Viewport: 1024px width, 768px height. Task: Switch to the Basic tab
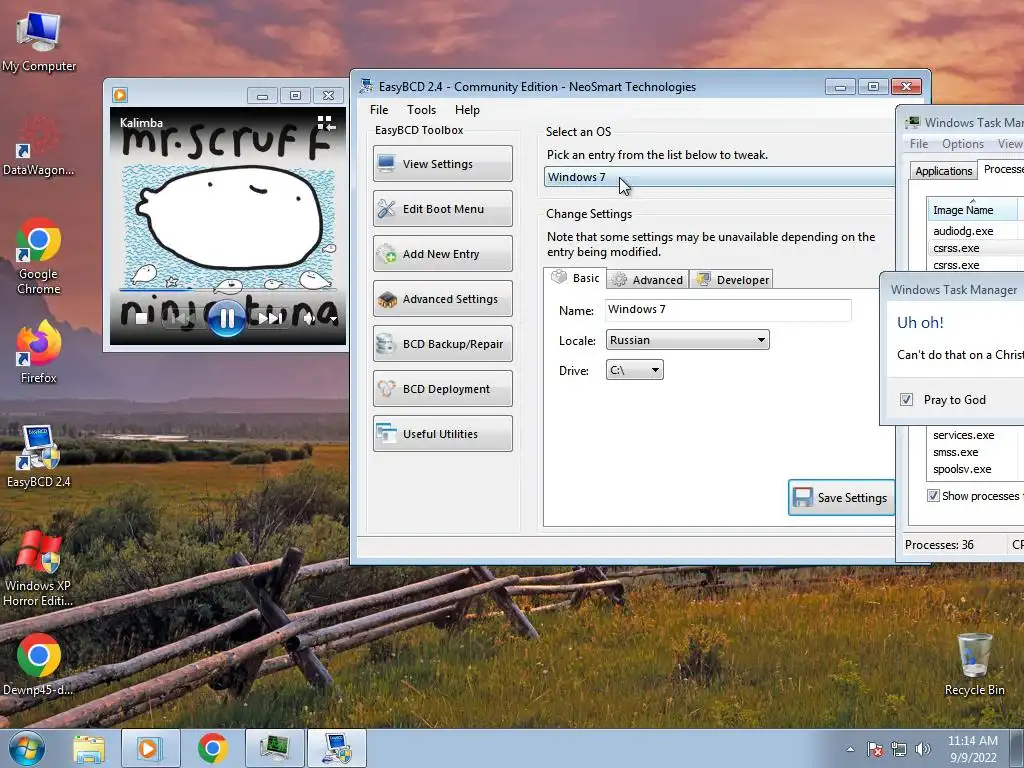click(x=575, y=278)
